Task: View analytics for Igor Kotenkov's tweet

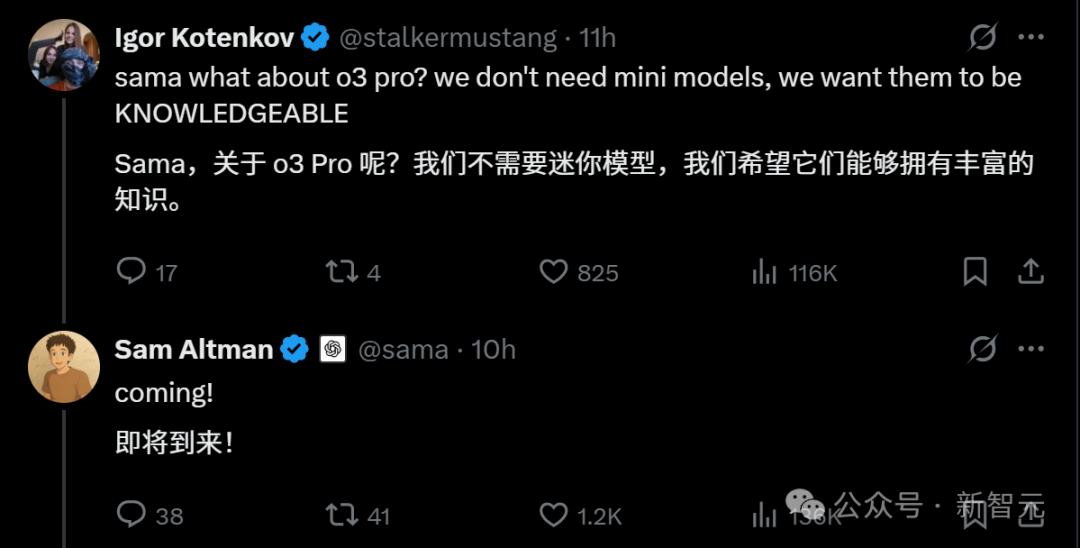Action: point(765,271)
